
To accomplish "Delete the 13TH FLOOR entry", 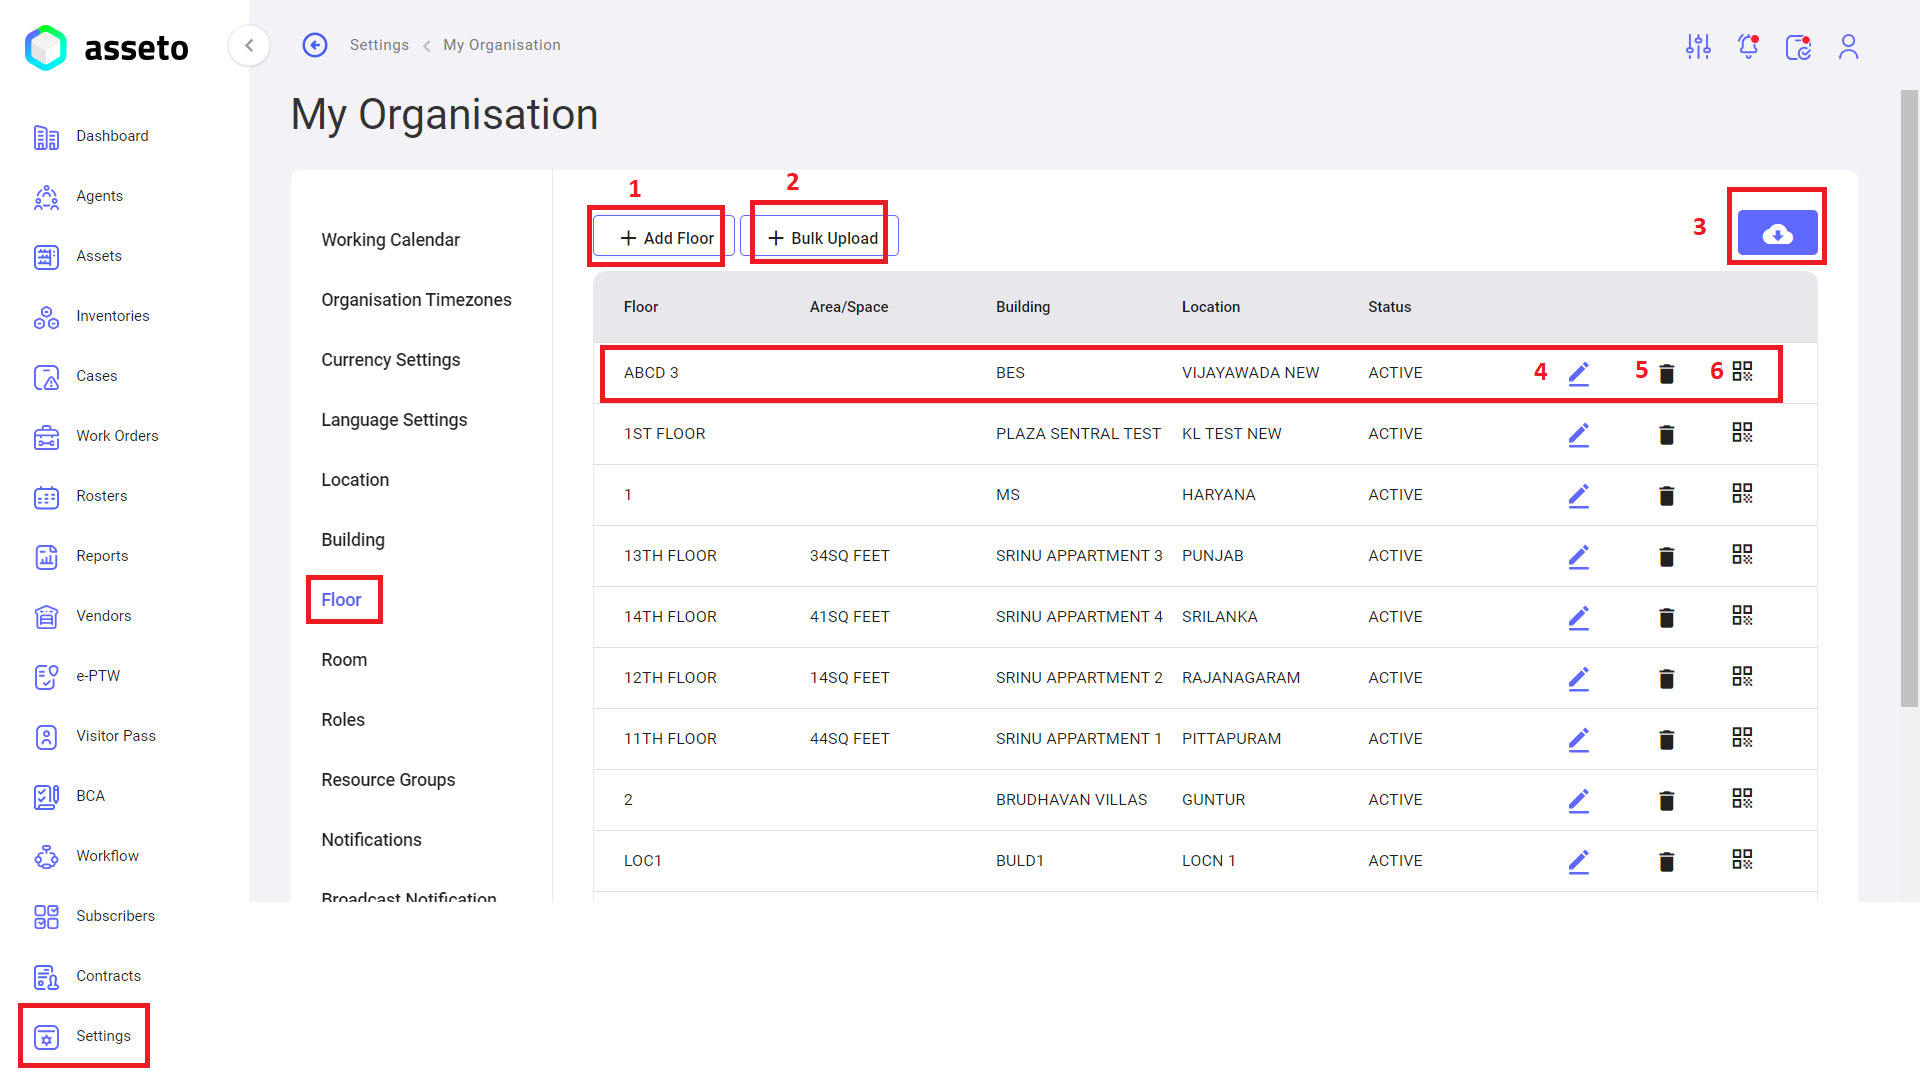I will coord(1667,557).
